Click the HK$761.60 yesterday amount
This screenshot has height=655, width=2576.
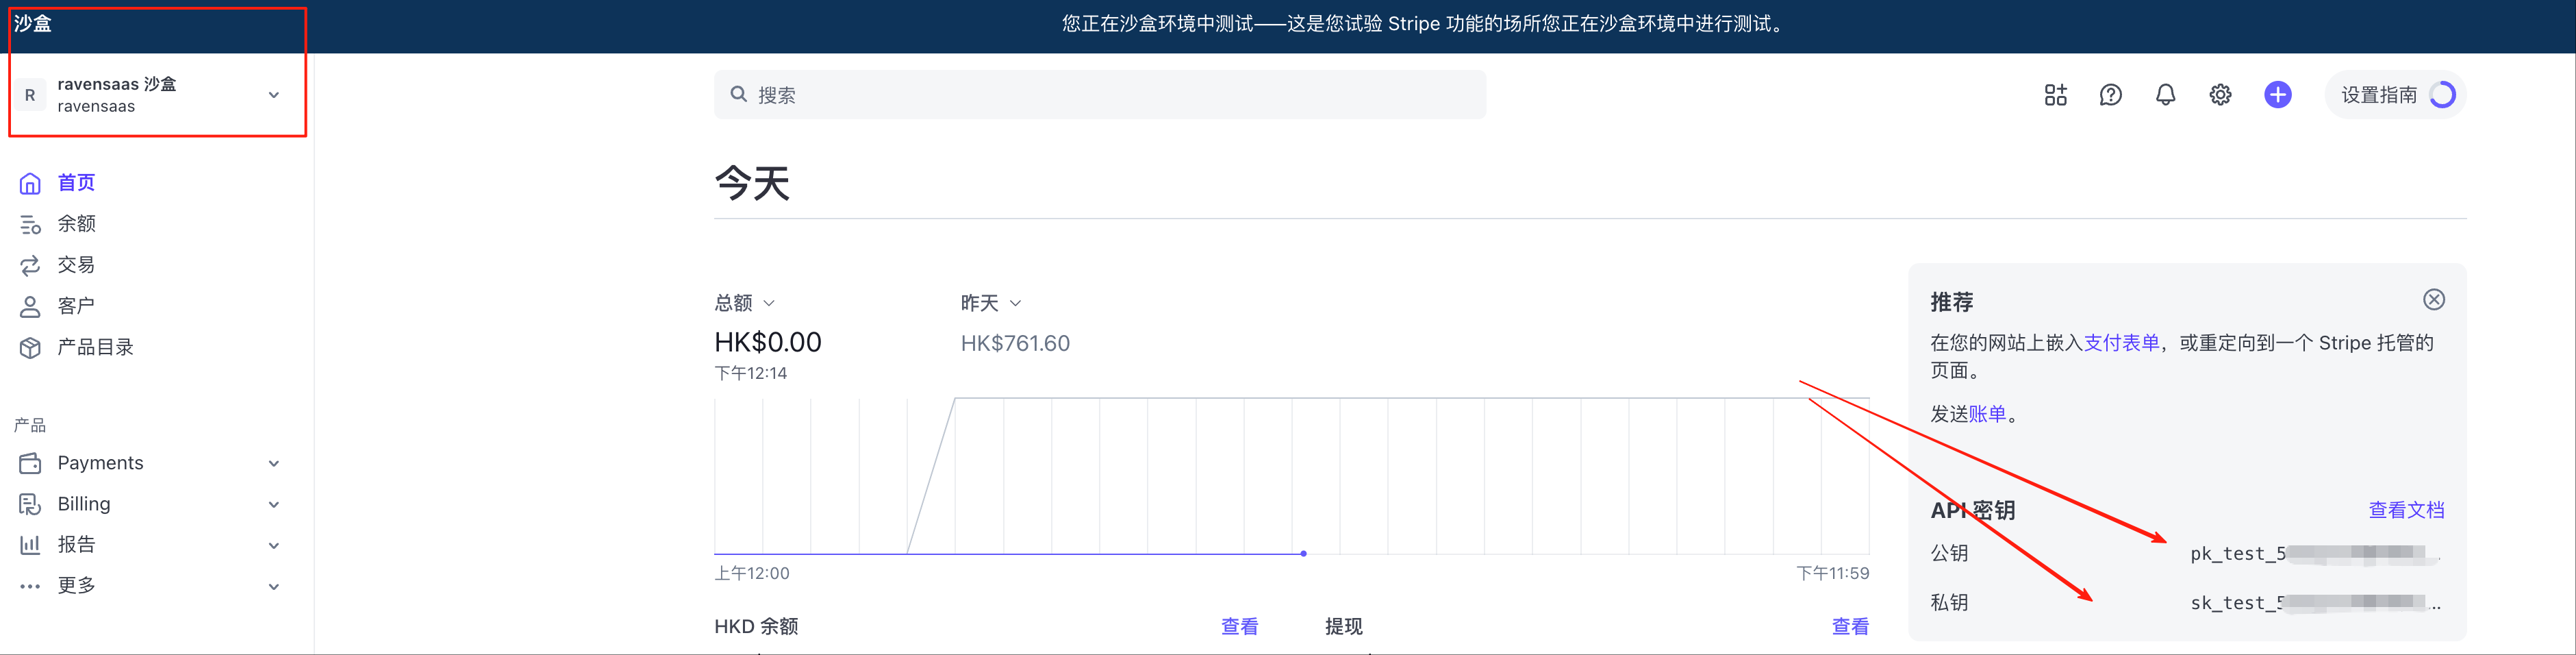click(1015, 344)
